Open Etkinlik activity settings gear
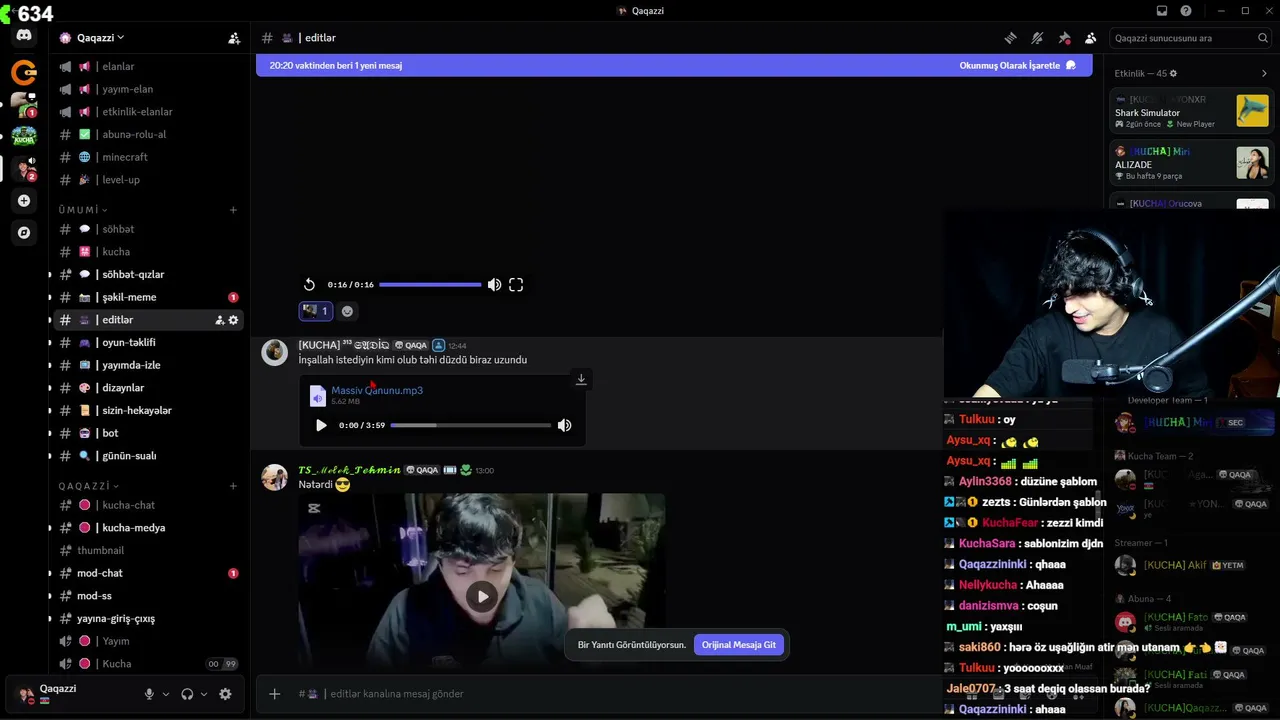The image size is (1280, 720). click(1173, 73)
